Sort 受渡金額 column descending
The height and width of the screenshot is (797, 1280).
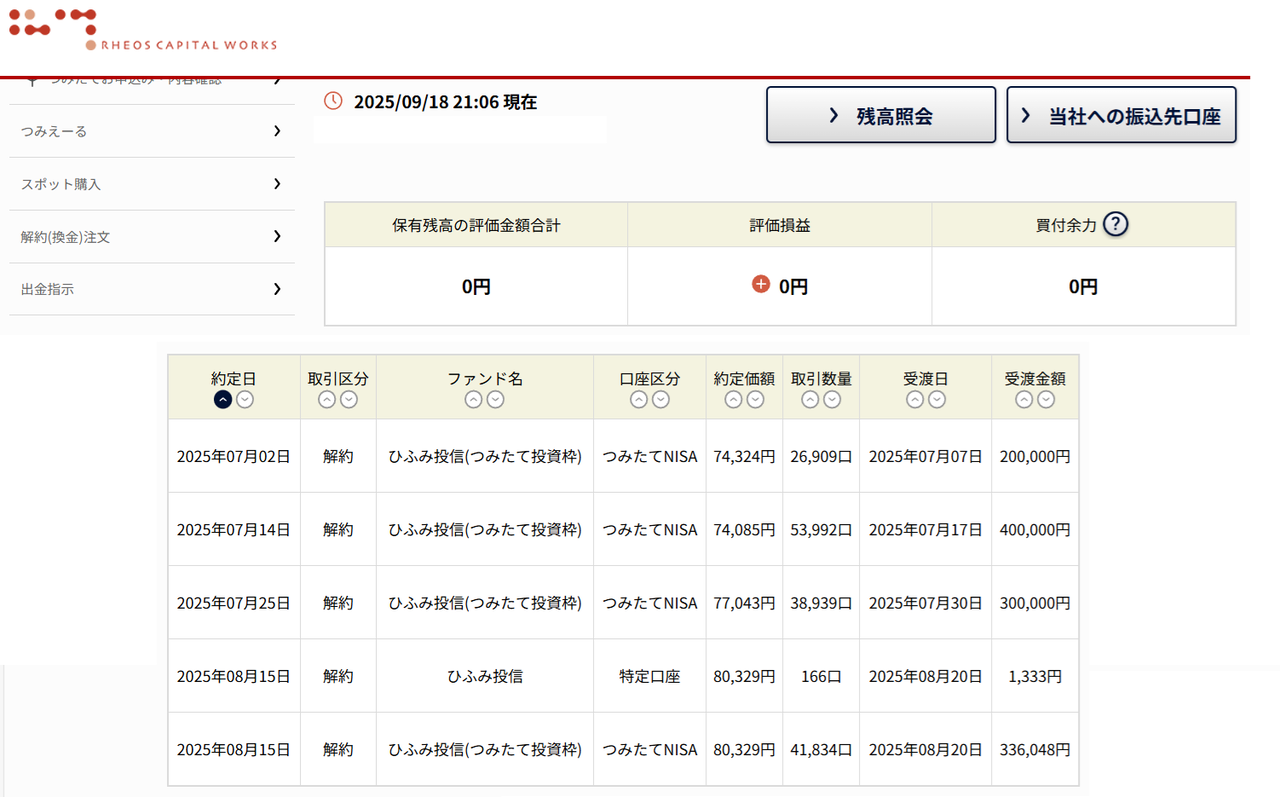click(1046, 399)
